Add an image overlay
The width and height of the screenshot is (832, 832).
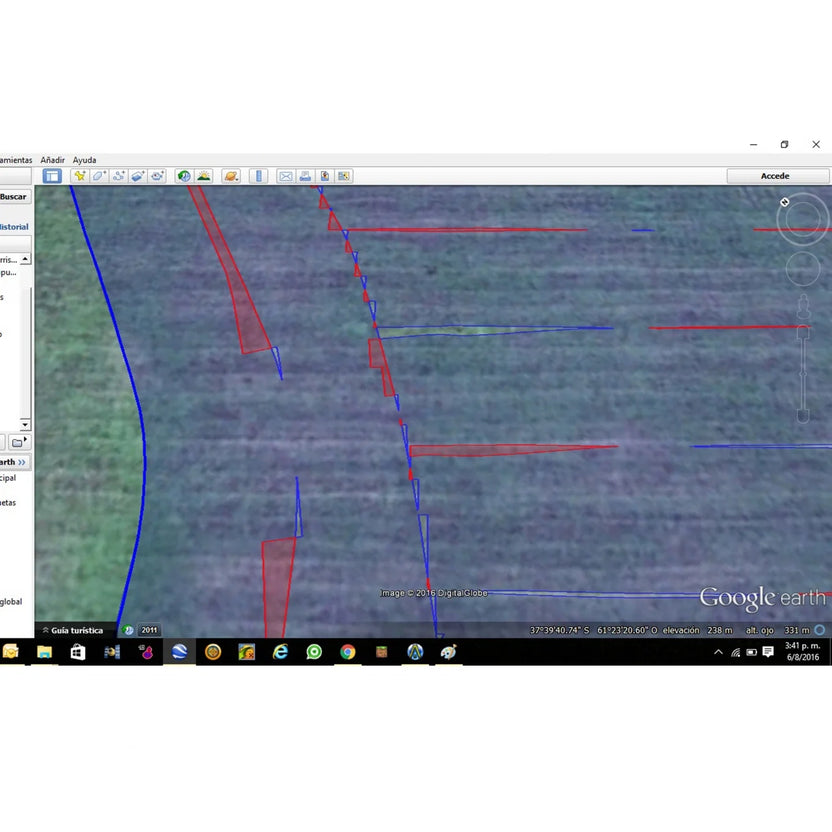point(138,176)
